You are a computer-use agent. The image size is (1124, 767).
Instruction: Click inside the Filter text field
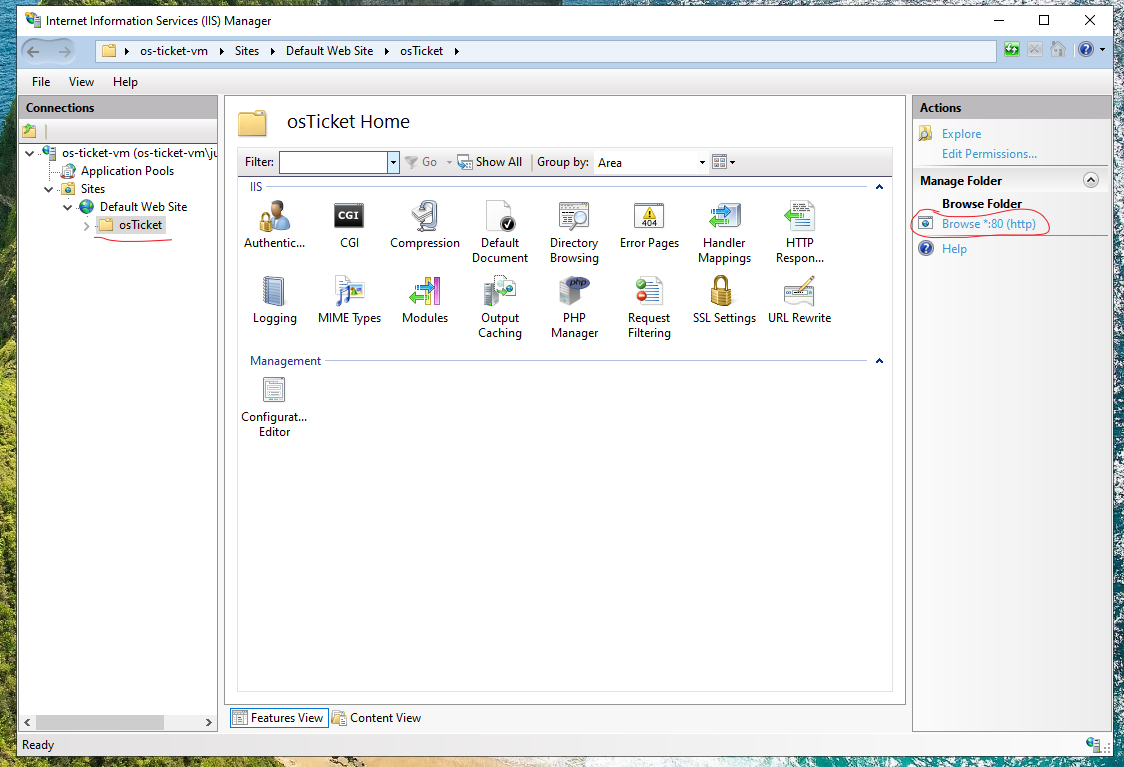click(x=333, y=162)
